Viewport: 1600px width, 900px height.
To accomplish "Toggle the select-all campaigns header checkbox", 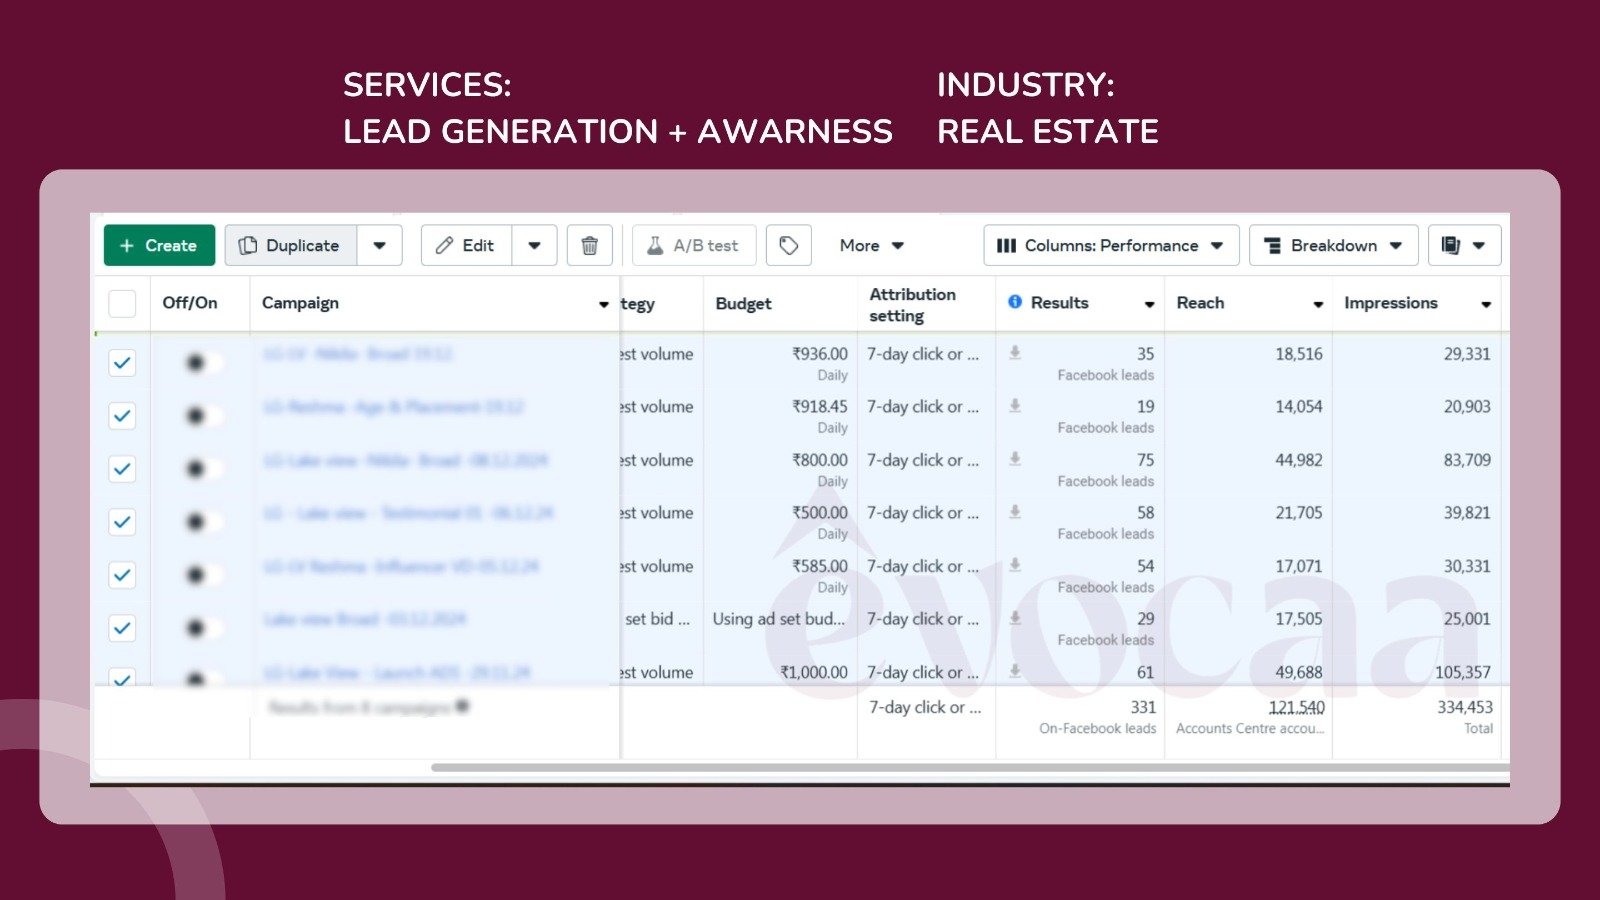I will coord(122,303).
